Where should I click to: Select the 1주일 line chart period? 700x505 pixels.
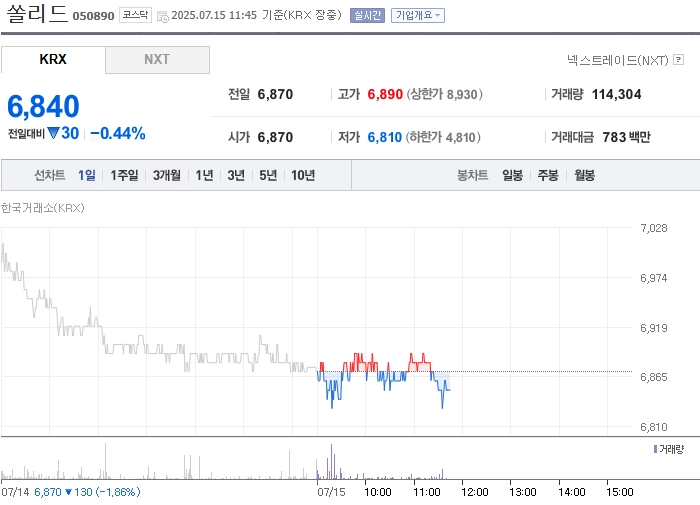click(124, 175)
